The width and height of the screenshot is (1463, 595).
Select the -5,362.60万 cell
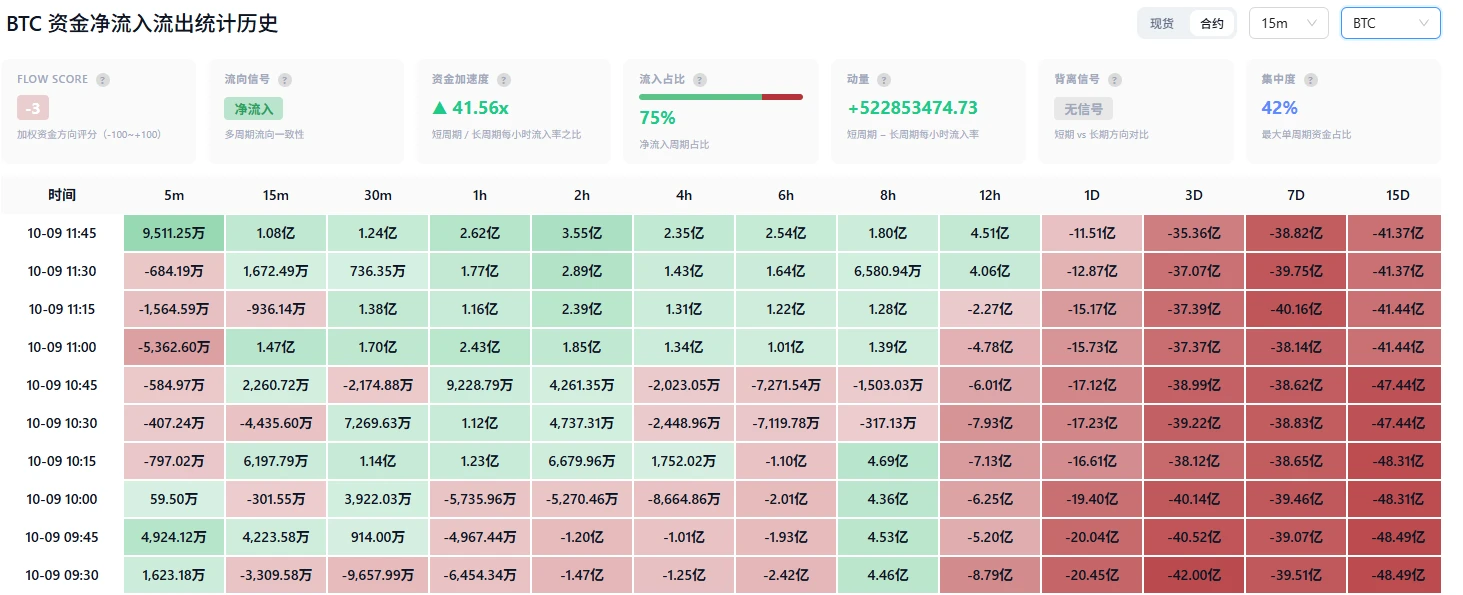tap(174, 347)
